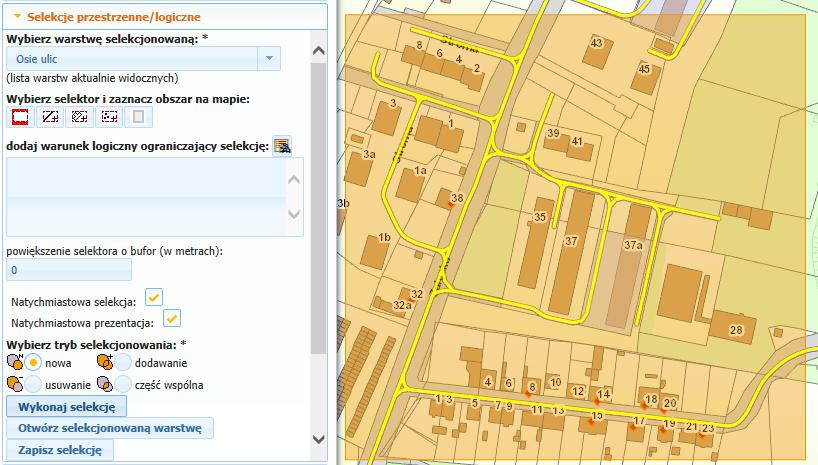Click the 'nowa' selection mode icon
The height and width of the screenshot is (465, 818).
(x=15, y=362)
